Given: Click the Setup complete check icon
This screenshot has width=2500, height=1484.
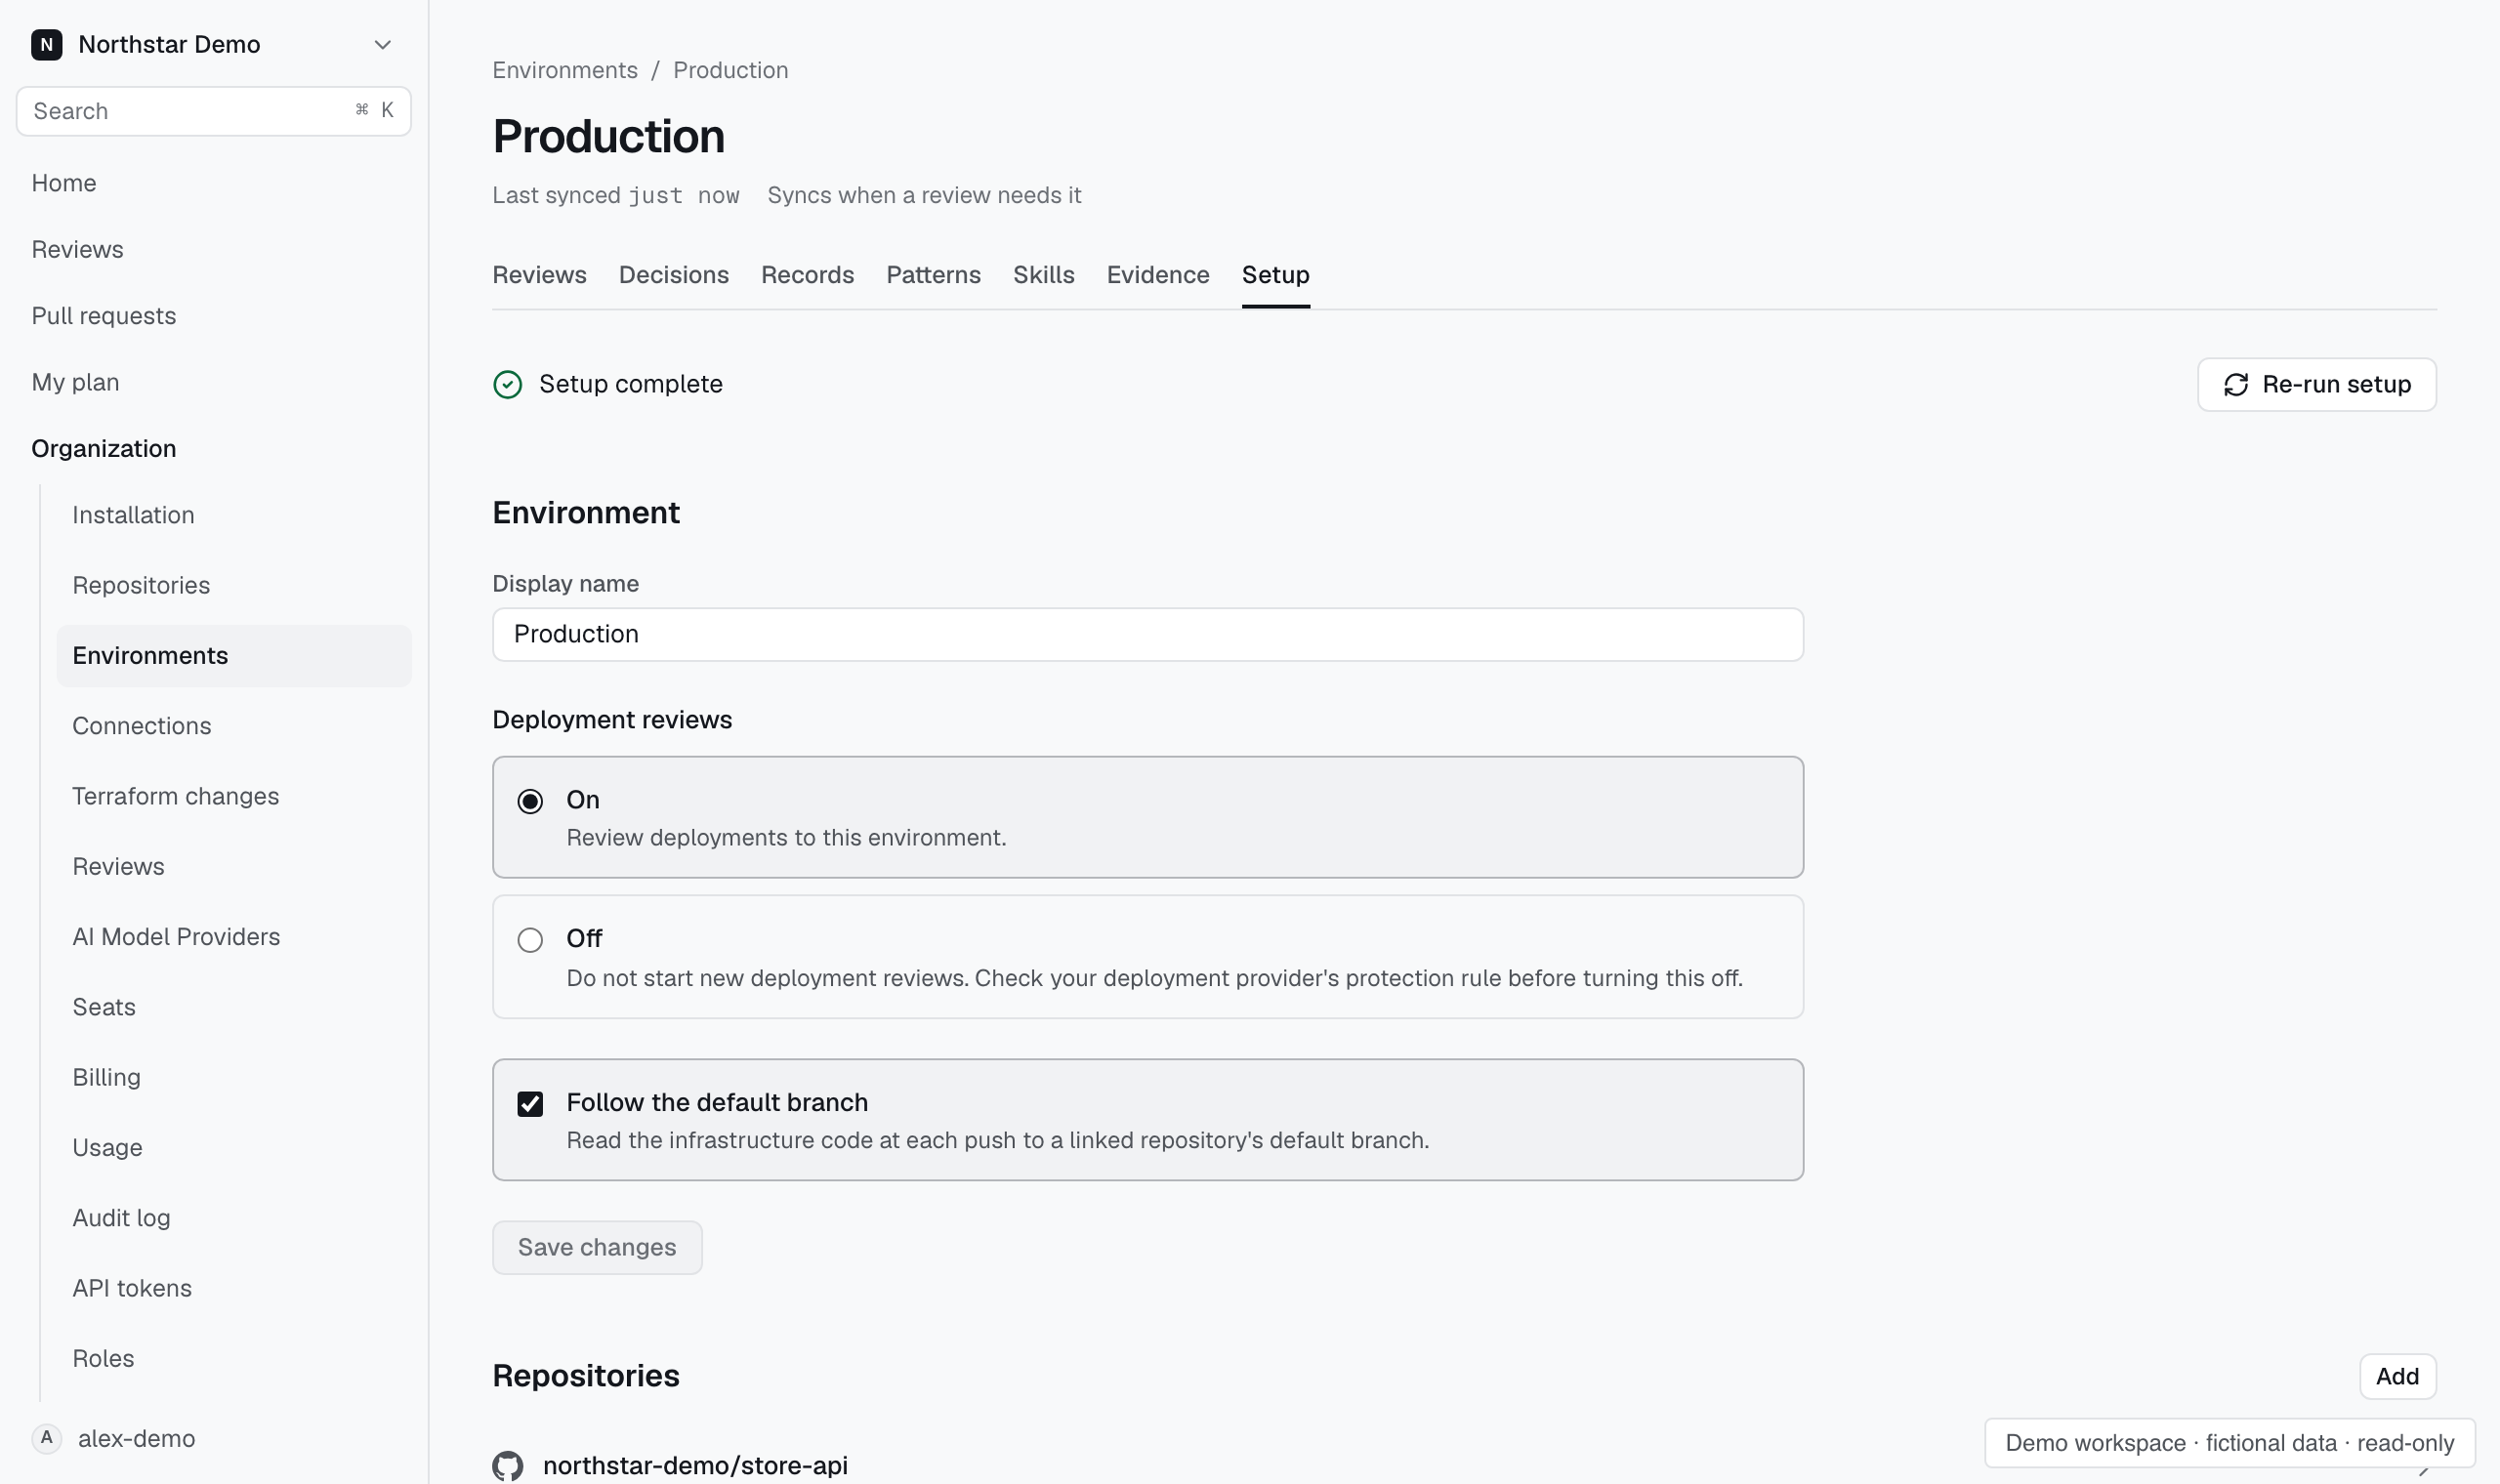Looking at the screenshot, I should tap(508, 385).
